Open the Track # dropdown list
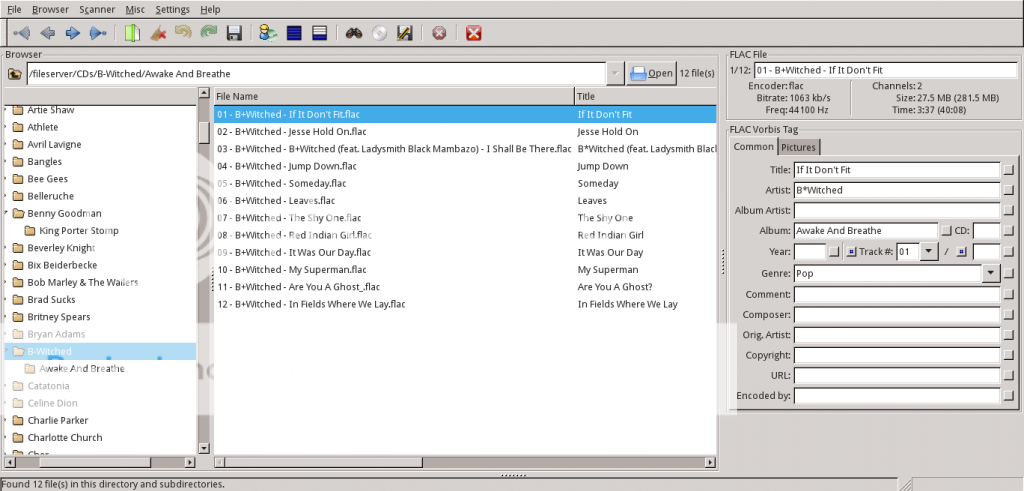Viewport: 1024px width, 491px height. 929,252
